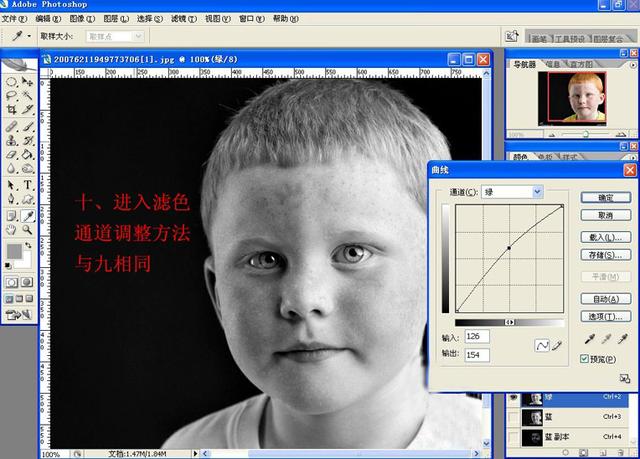The width and height of the screenshot is (640, 459).
Task: Select the Magic Wand tool
Action: pyautogui.click(x=28, y=96)
